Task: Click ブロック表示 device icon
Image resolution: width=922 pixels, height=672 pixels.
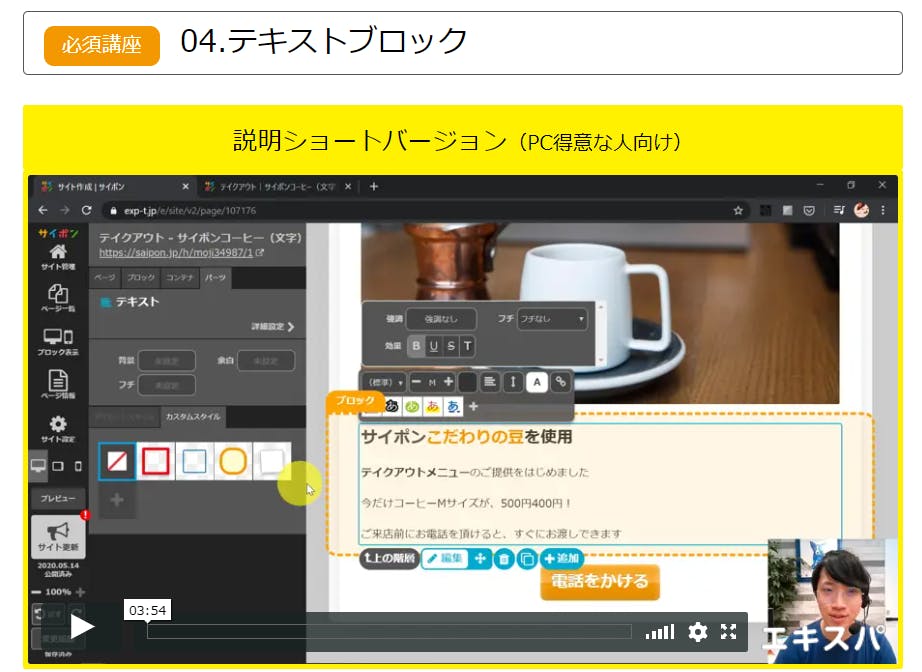Action: coord(58,342)
